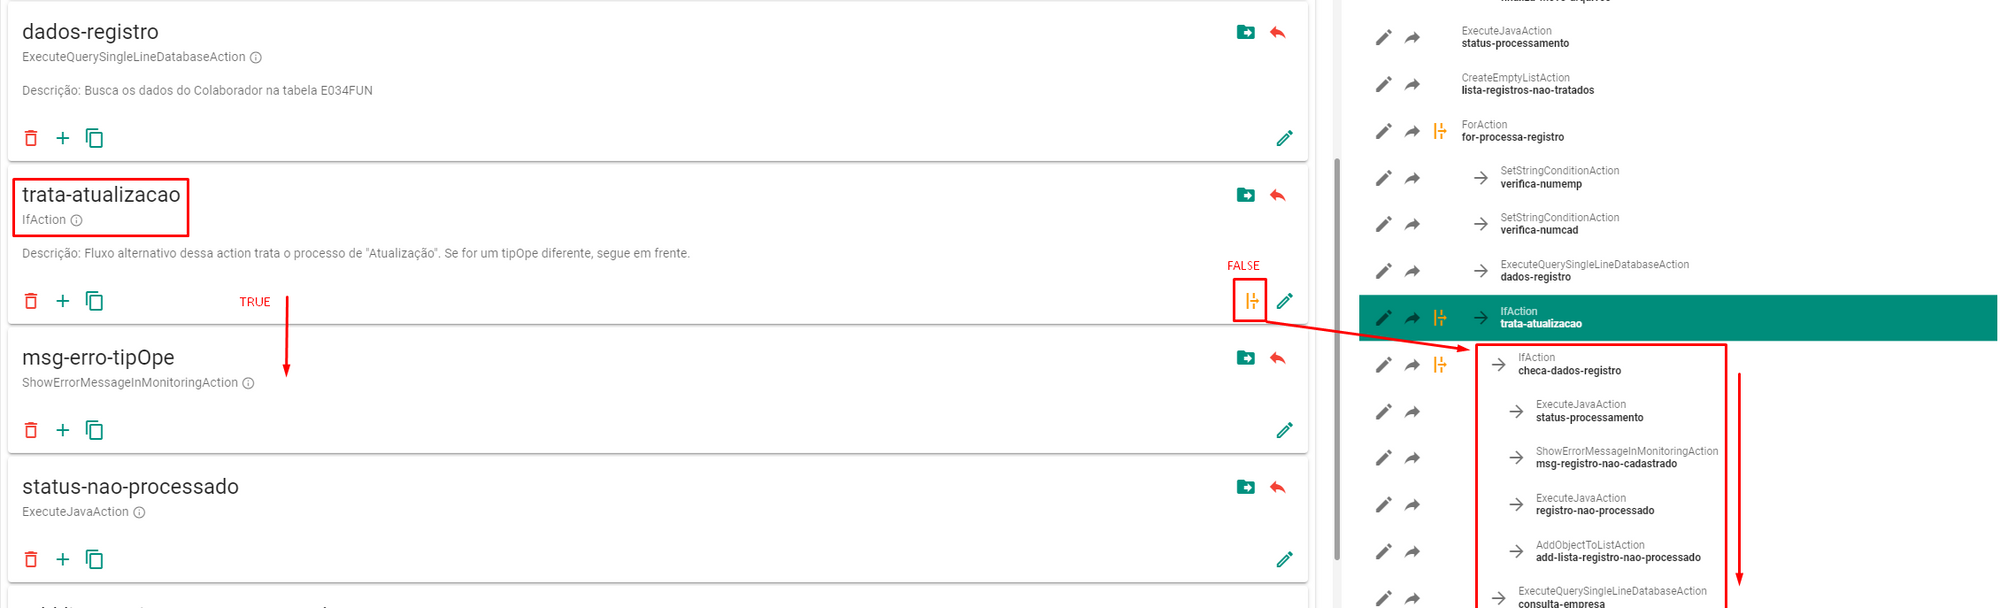Open lista-registros-nao-tratados in the tree
Screen dimensions: 2000x608
click(1527, 90)
